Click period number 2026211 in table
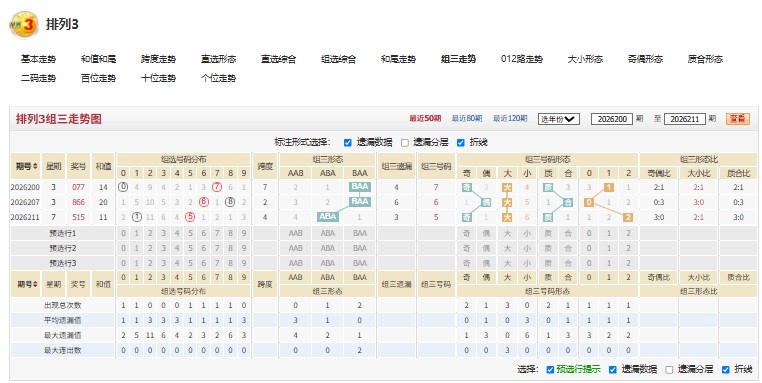Image resolution: width=762 pixels, height=383 pixels. pos(25,217)
